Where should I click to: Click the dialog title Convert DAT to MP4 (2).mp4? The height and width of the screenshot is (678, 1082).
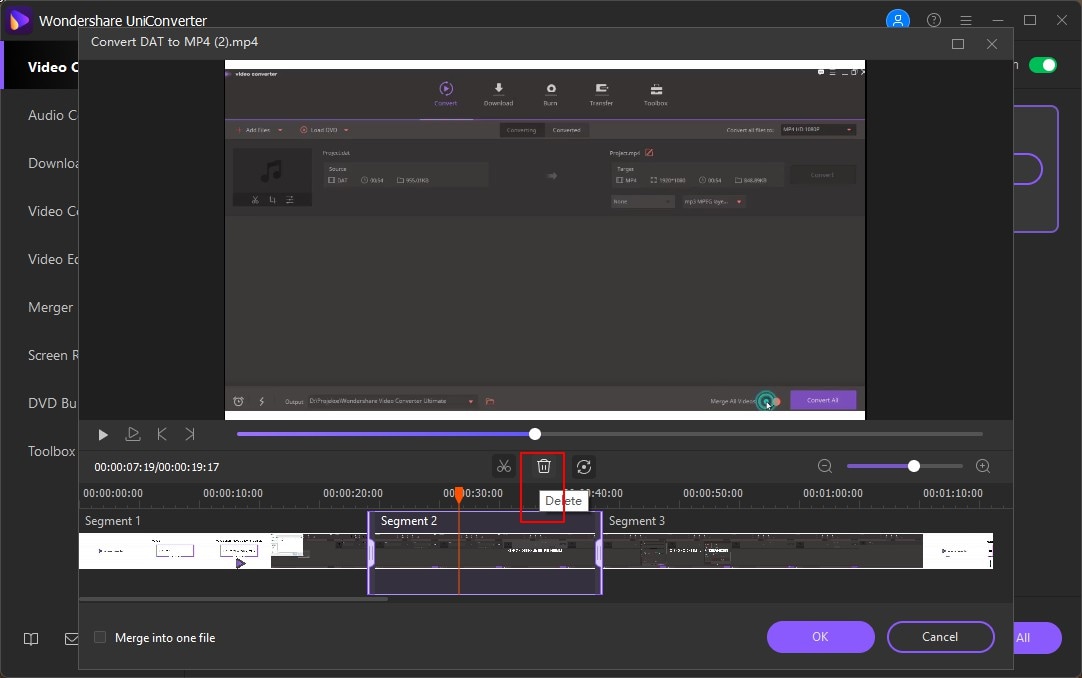pos(175,42)
